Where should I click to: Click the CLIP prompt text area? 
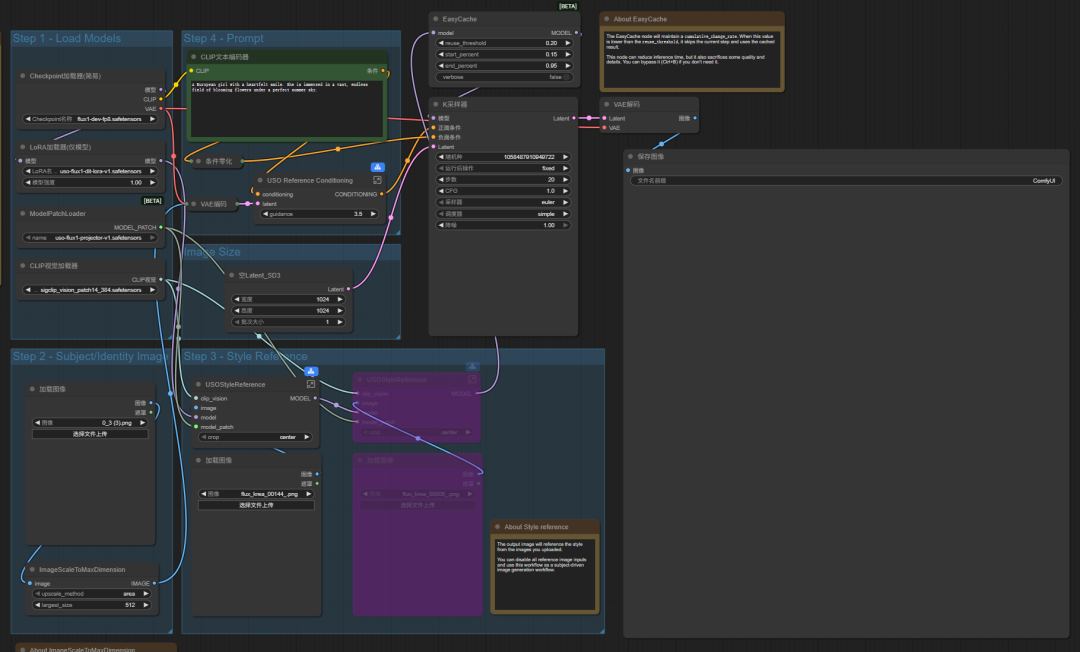pyautogui.click(x=287, y=109)
